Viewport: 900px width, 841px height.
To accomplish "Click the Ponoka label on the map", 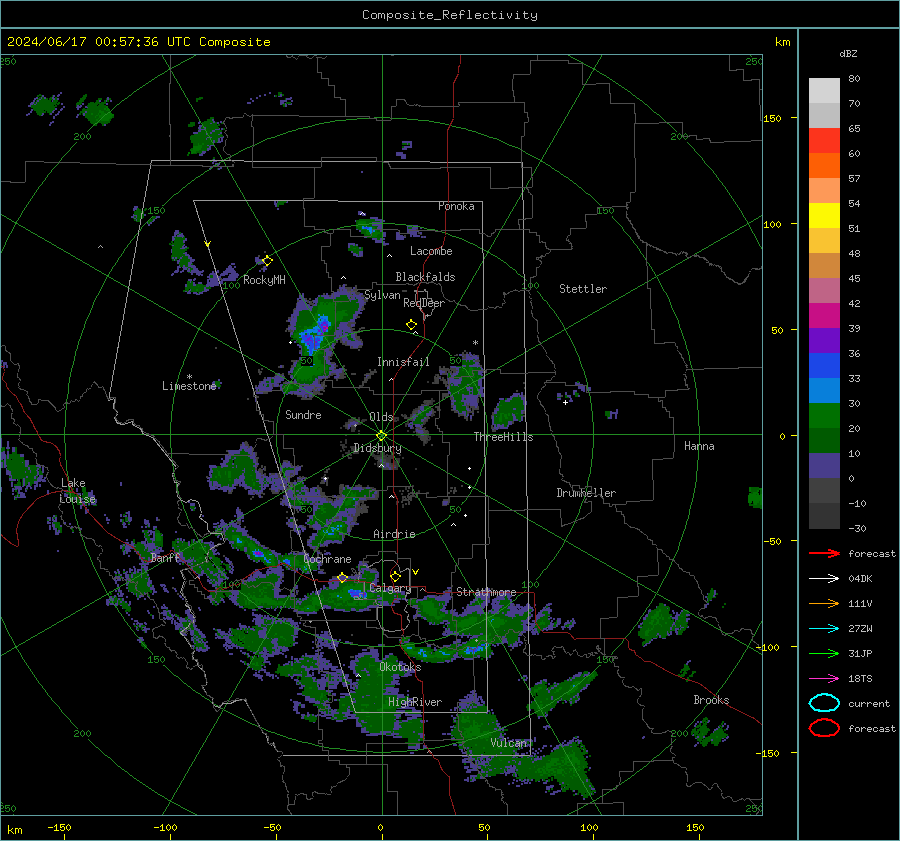I will 456,206.
